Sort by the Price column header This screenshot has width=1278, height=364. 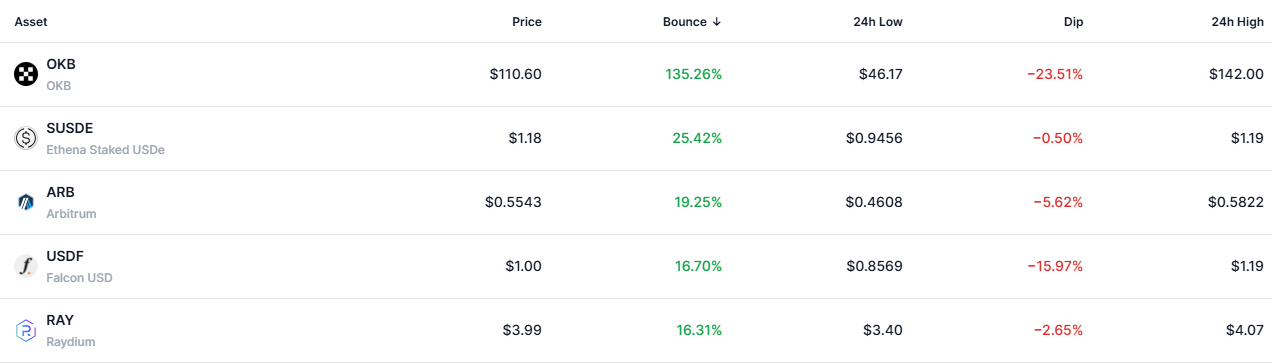click(527, 21)
